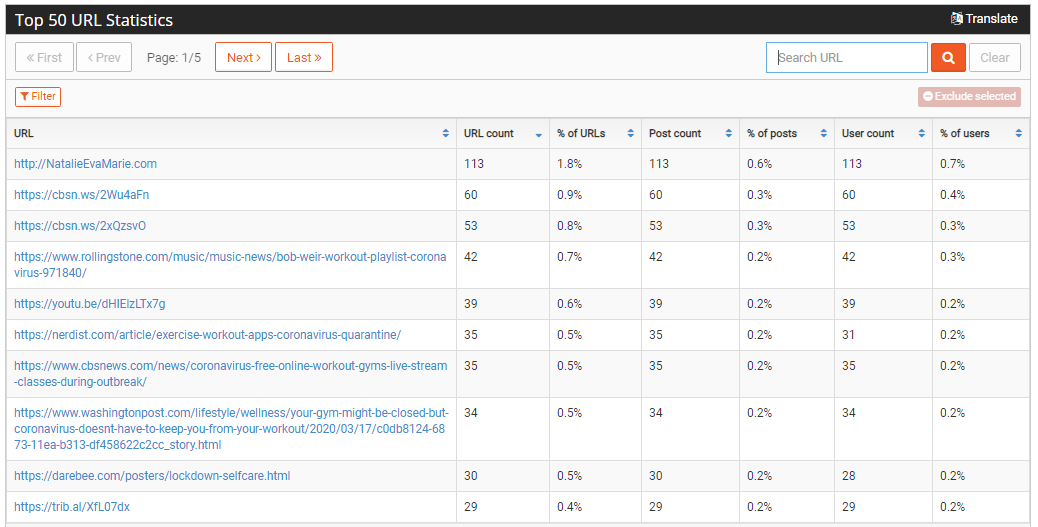The width and height of the screenshot is (1038, 527).
Task: Click the Exclude selected button
Action: [x=969, y=97]
